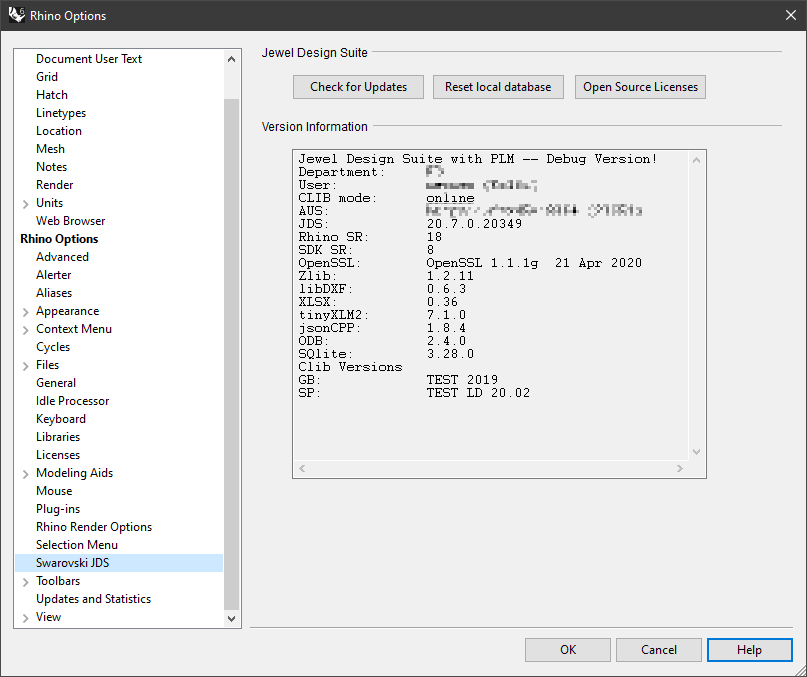This screenshot has height=677, width=807.
Task: Click the Cancel button
Action: coord(659,650)
